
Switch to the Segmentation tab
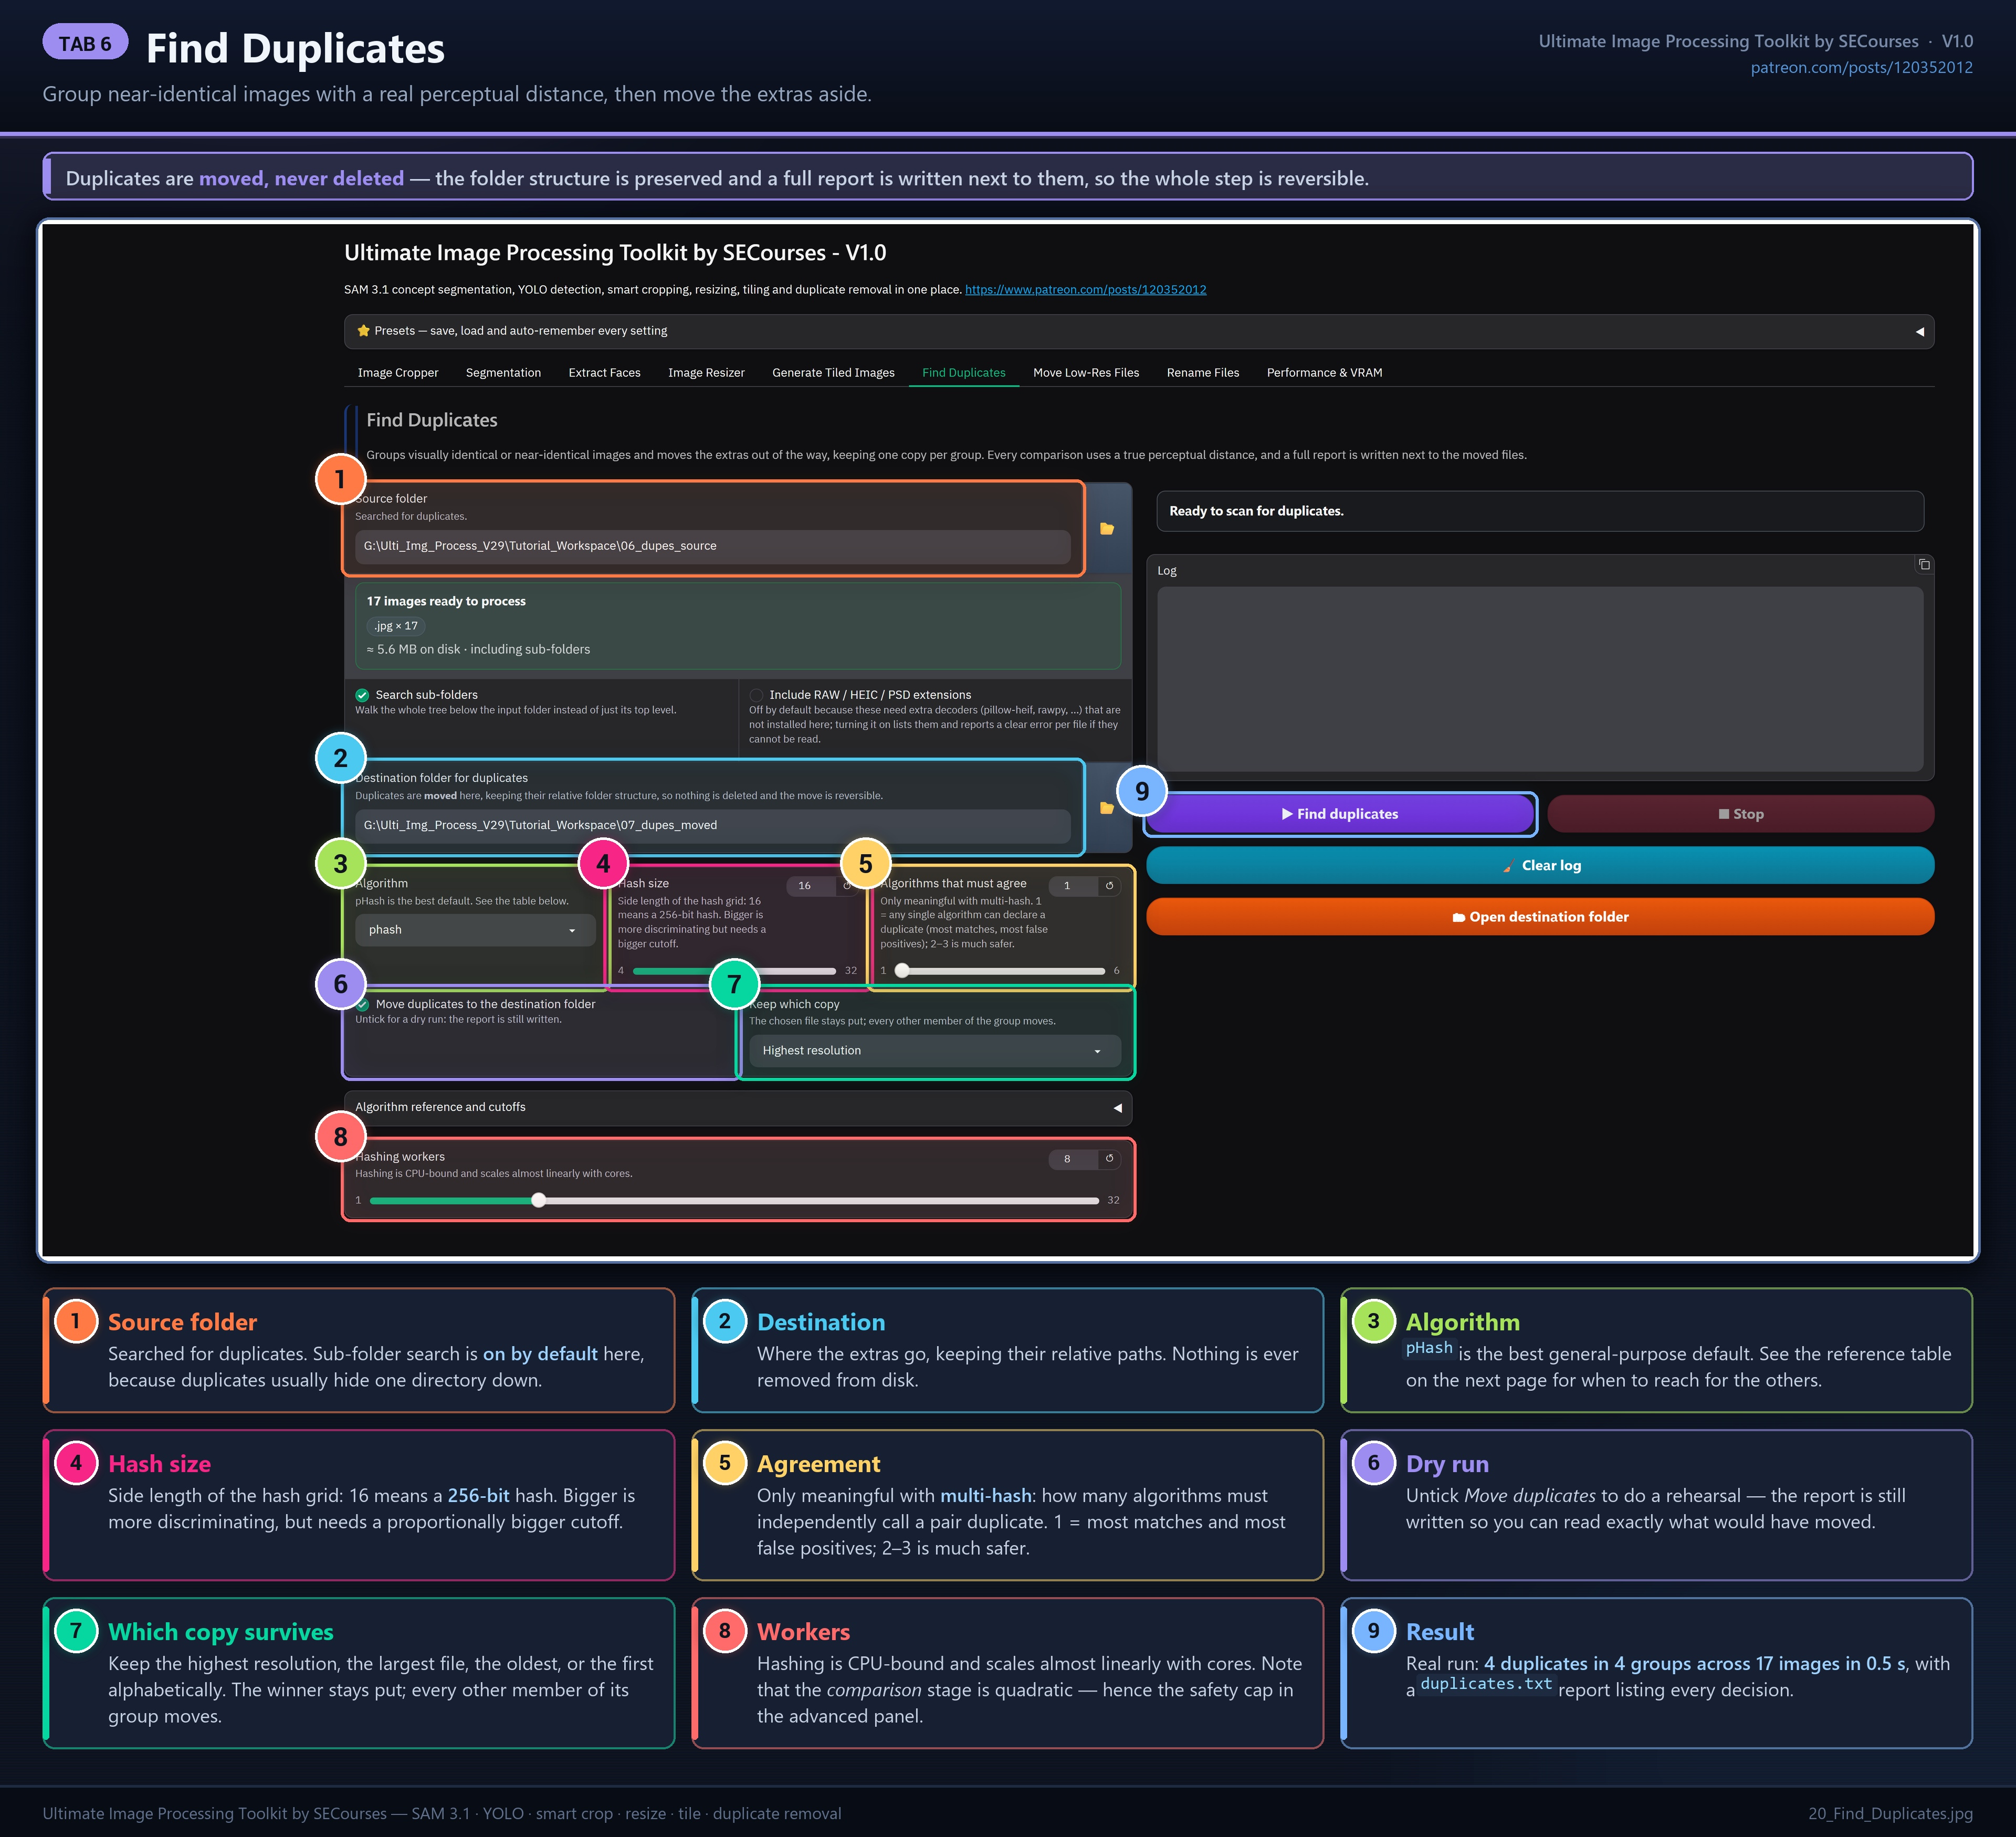coord(503,373)
